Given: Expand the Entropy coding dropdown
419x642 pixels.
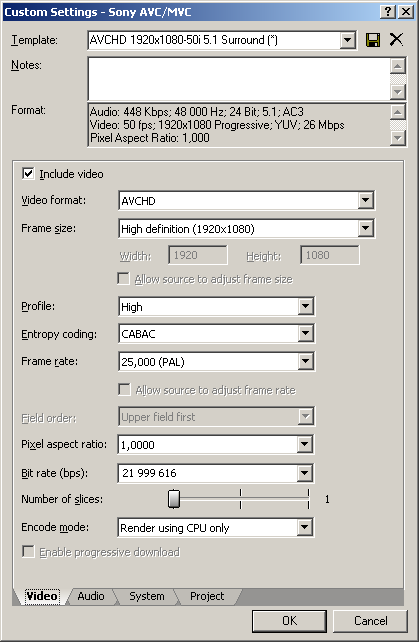Looking at the screenshot, I should pos(306,334).
